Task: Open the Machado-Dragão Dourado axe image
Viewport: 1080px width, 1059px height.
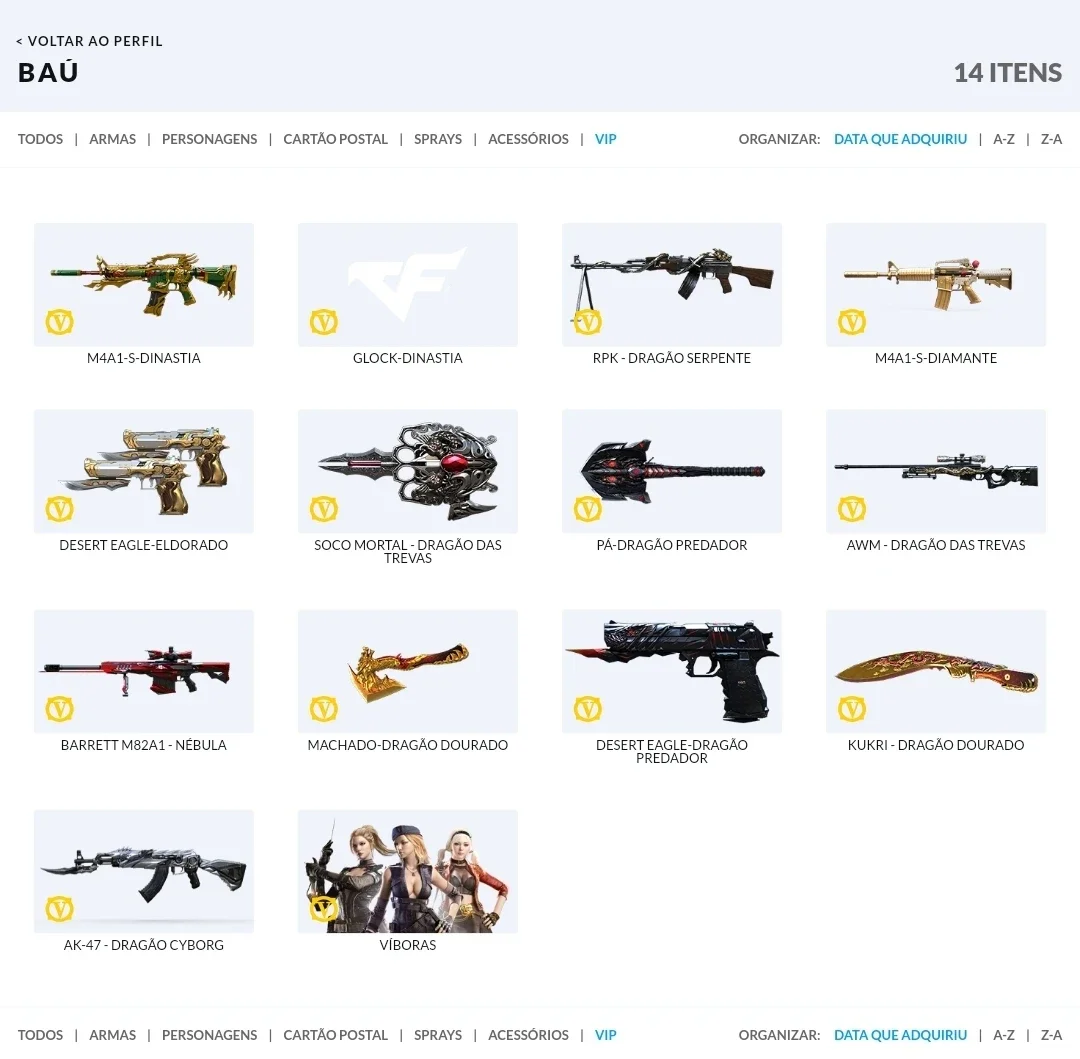Action: click(x=408, y=671)
